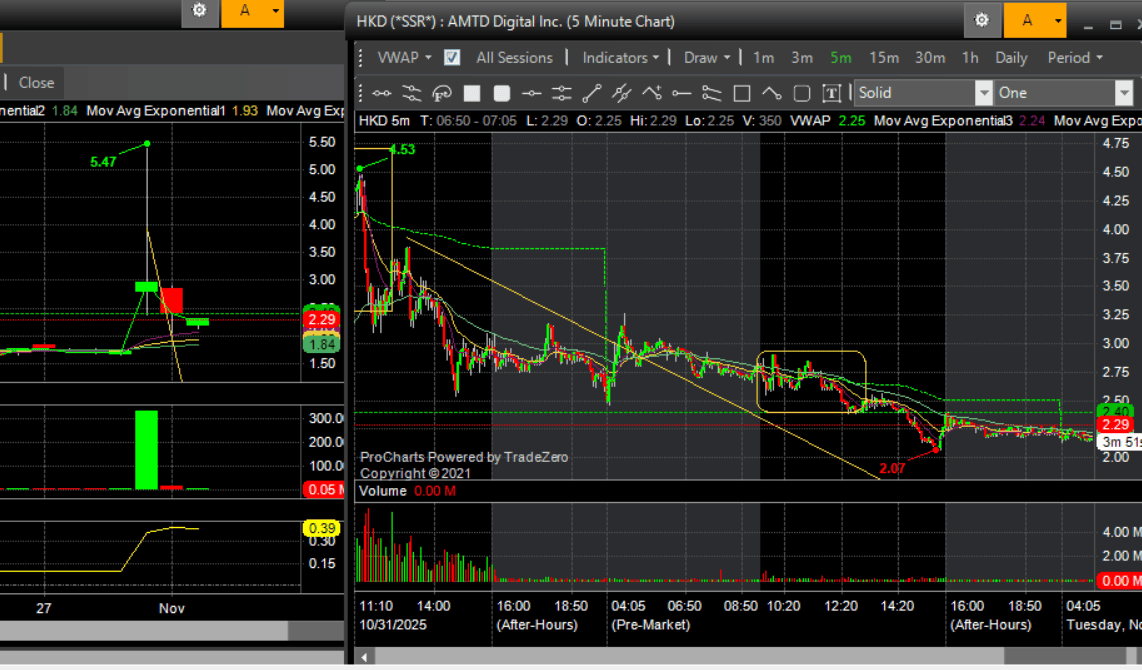Screen dimensions: 1142x670
Task: Click the 4.53 high annotation
Action: click(402, 149)
